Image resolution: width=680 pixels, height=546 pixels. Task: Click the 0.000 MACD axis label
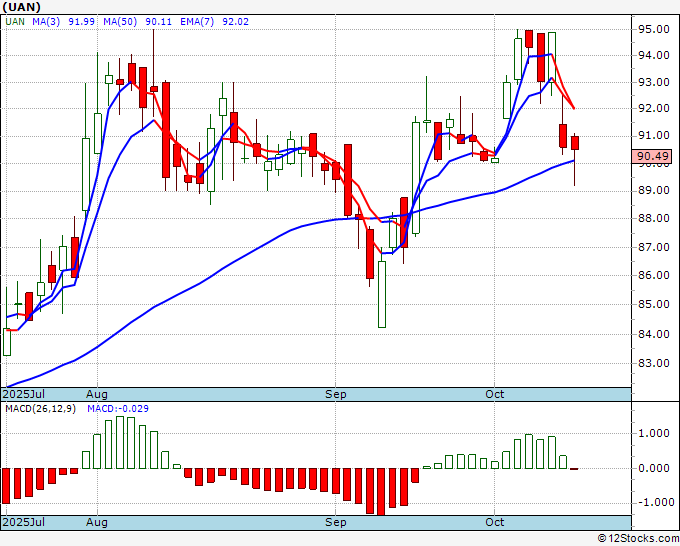pyautogui.click(x=654, y=468)
